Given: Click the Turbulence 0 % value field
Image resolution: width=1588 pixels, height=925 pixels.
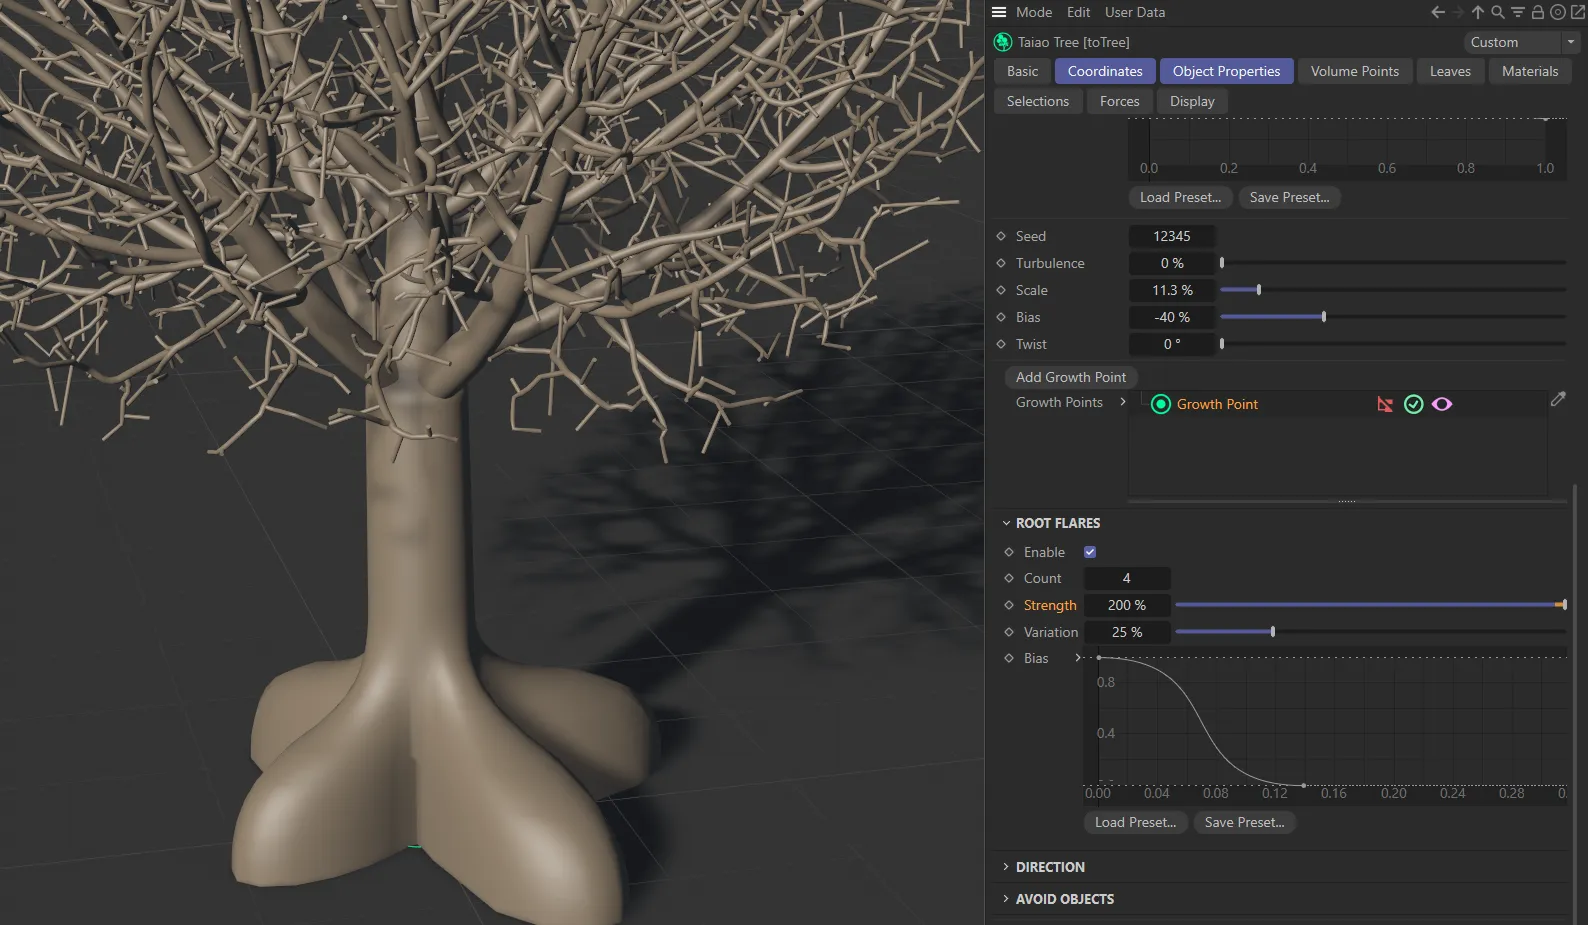Looking at the screenshot, I should point(1172,263).
